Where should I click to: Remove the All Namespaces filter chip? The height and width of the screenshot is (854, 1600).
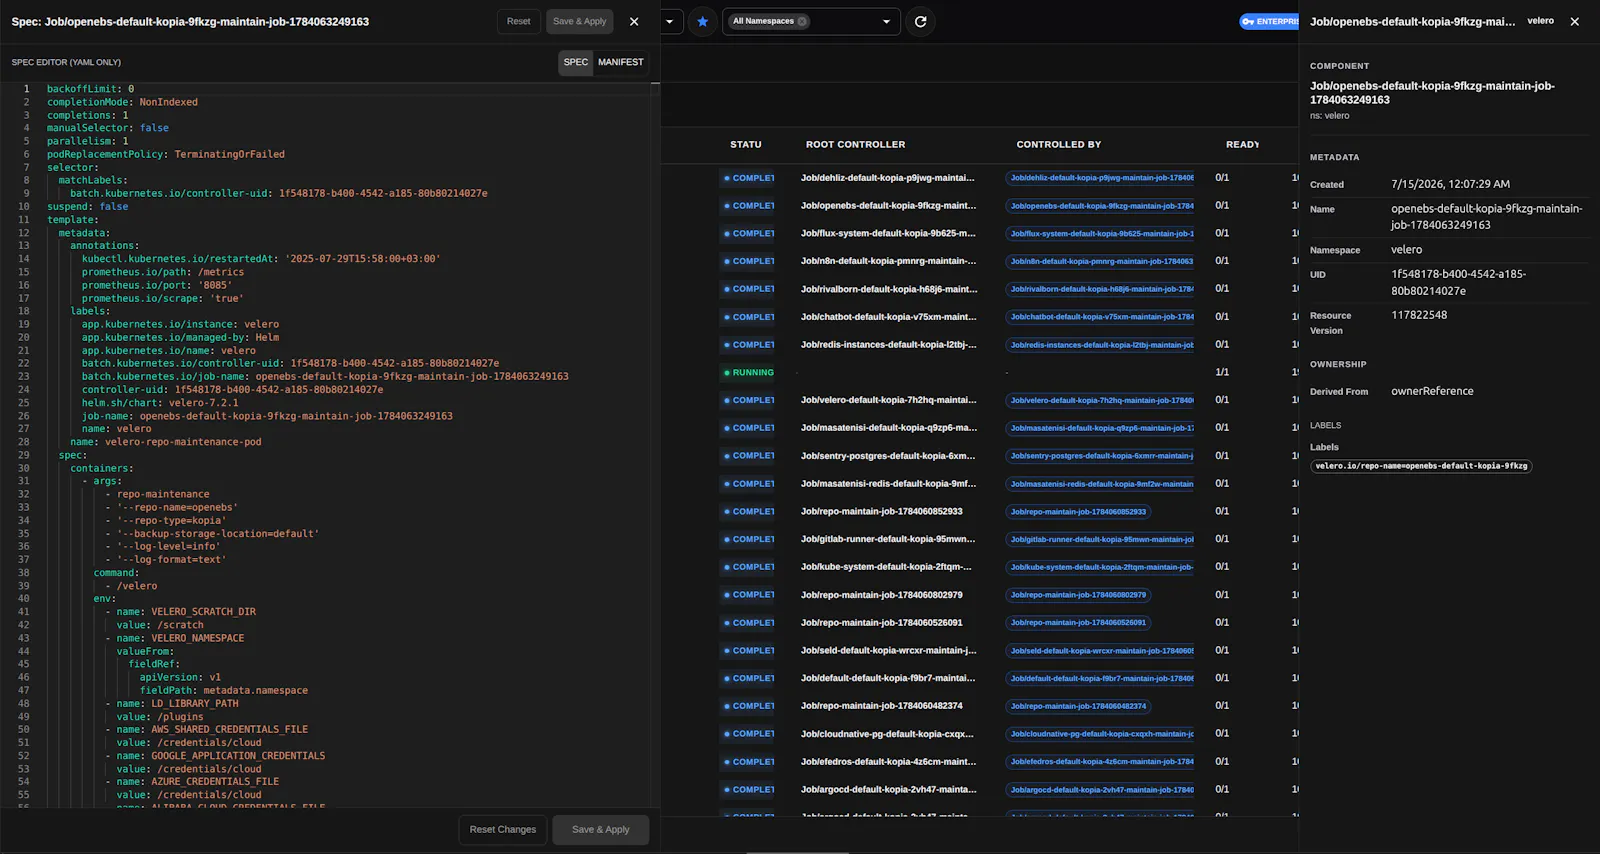click(802, 21)
